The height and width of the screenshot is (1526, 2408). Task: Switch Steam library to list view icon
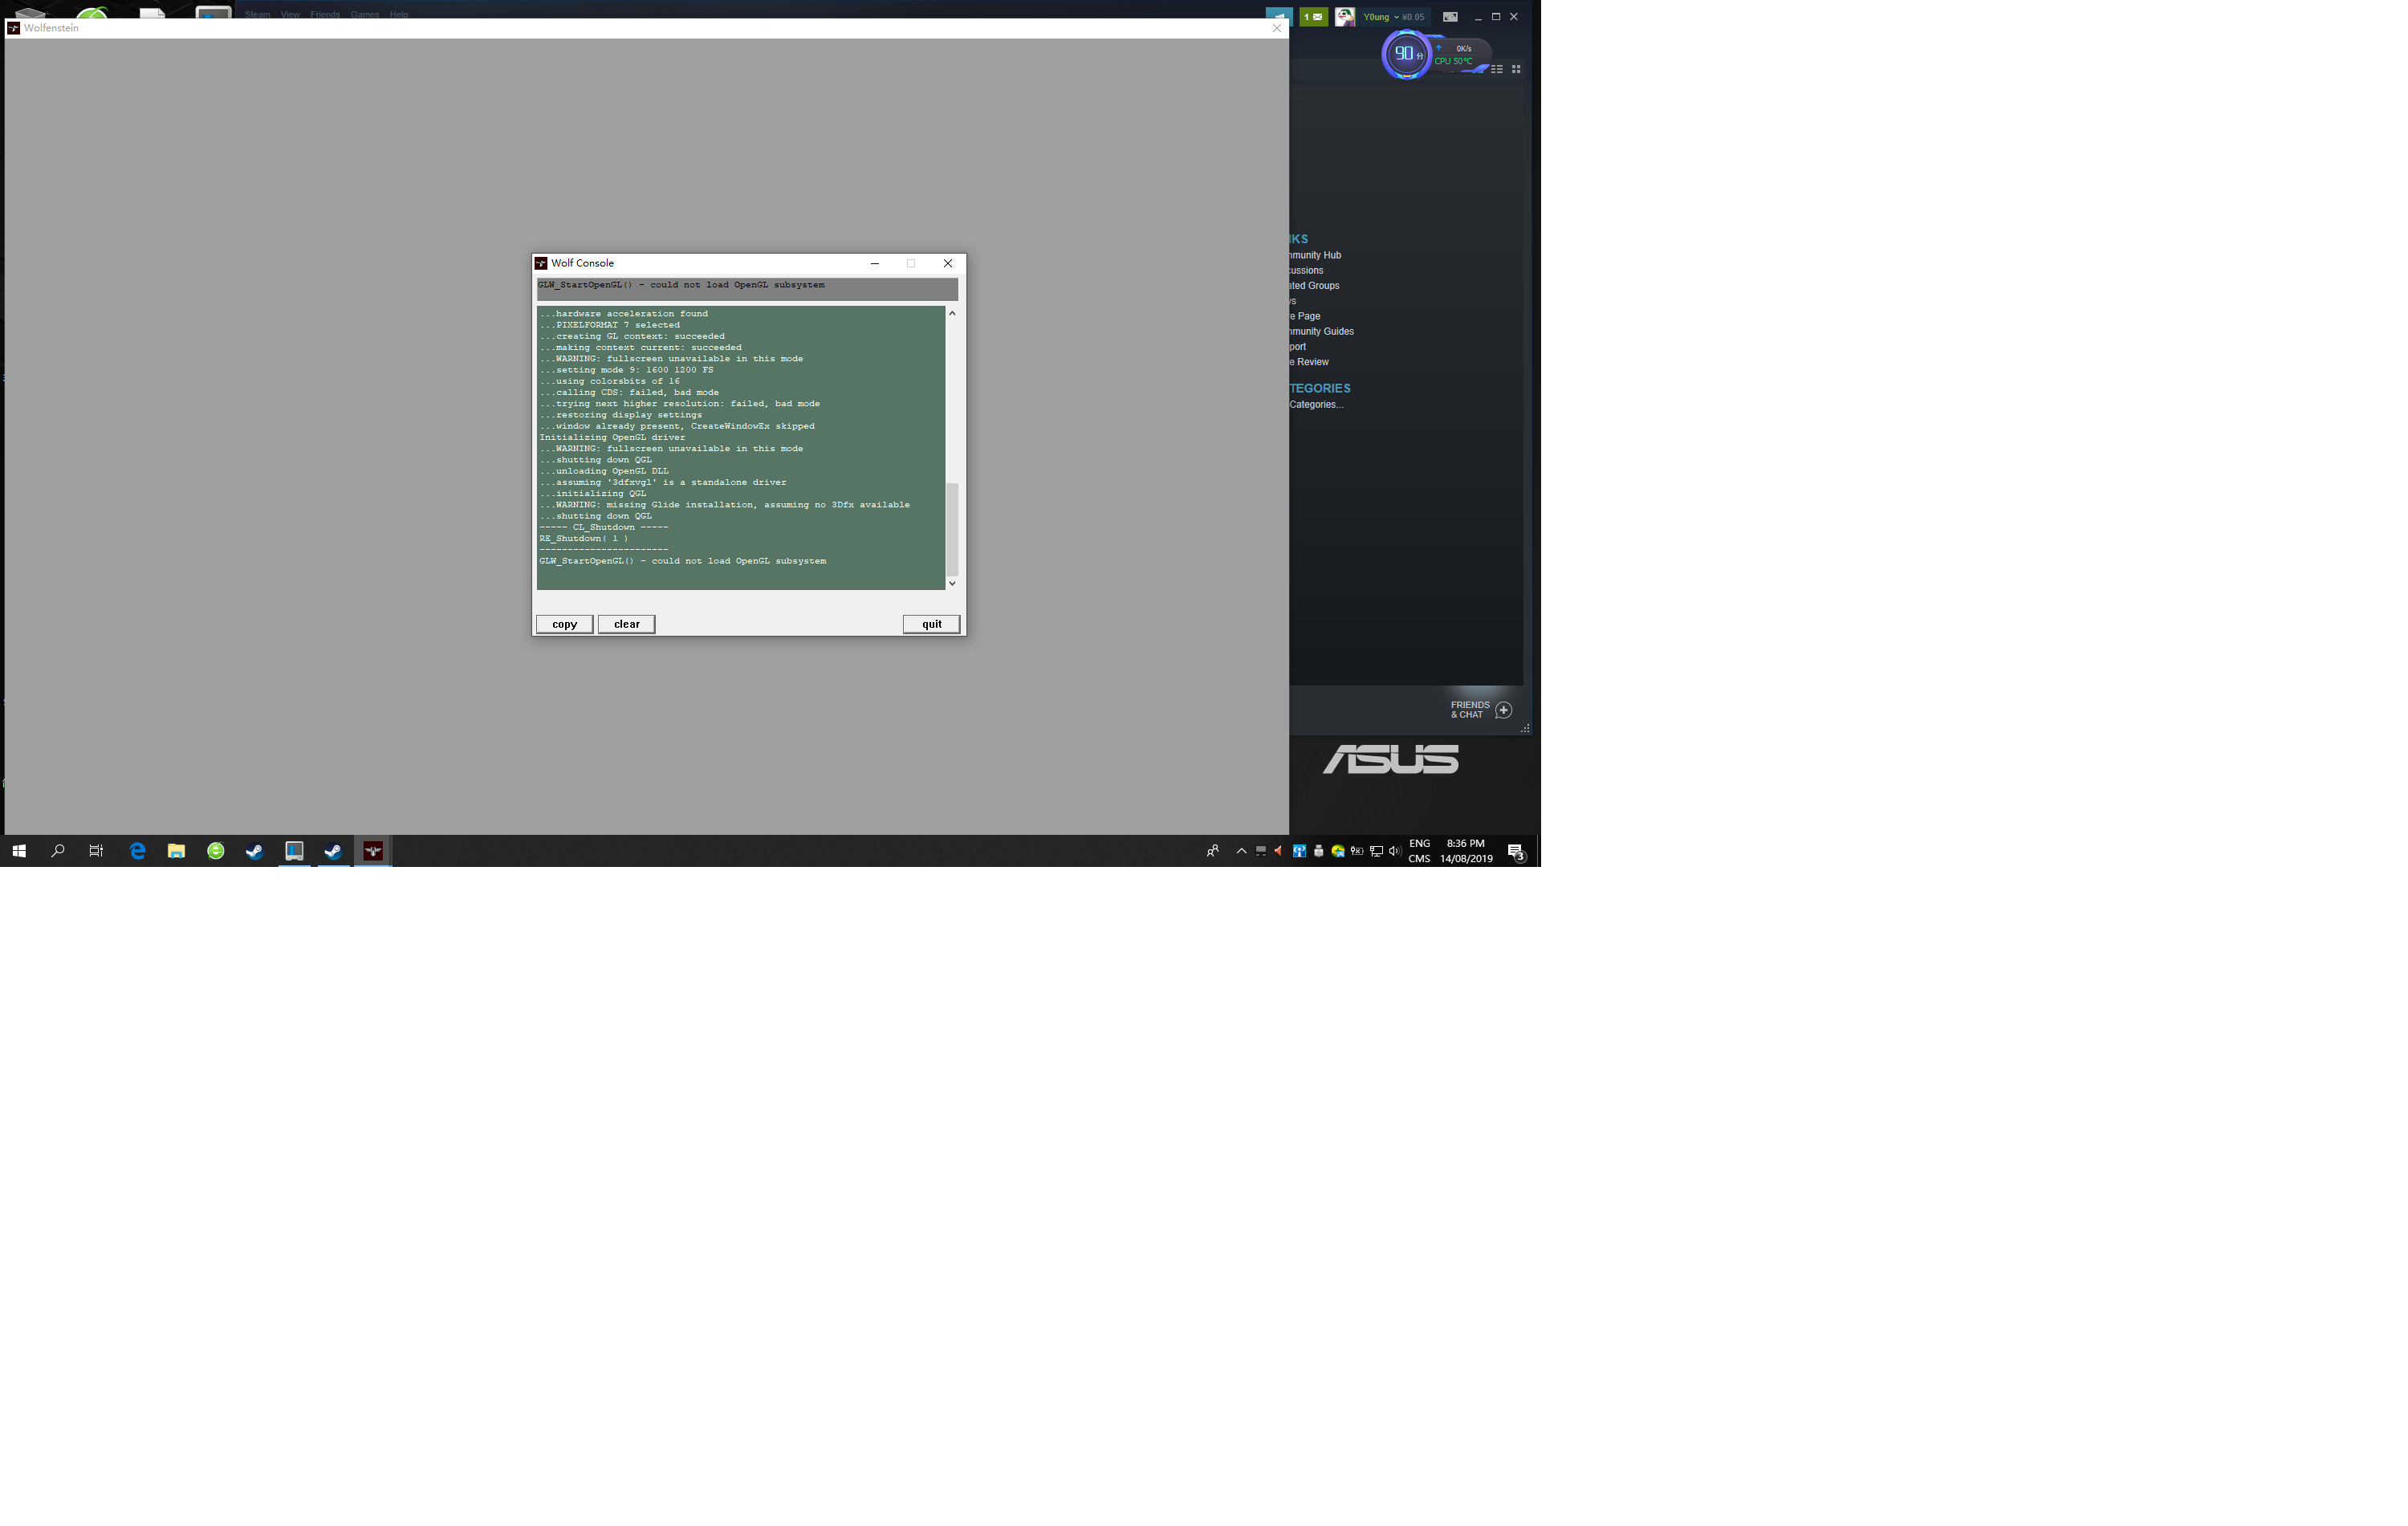click(1497, 69)
